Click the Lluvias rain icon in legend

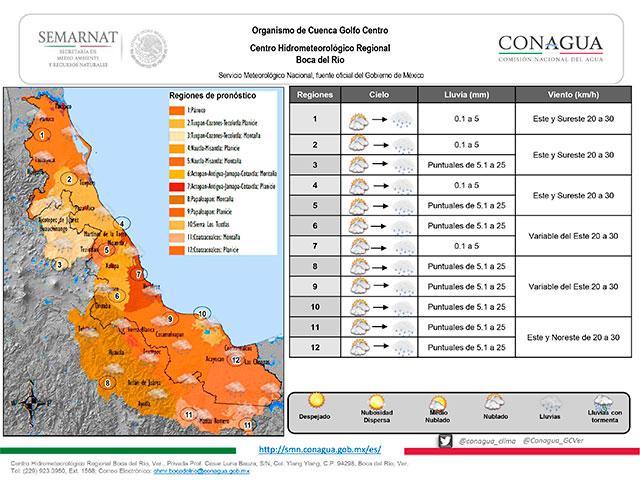click(551, 404)
